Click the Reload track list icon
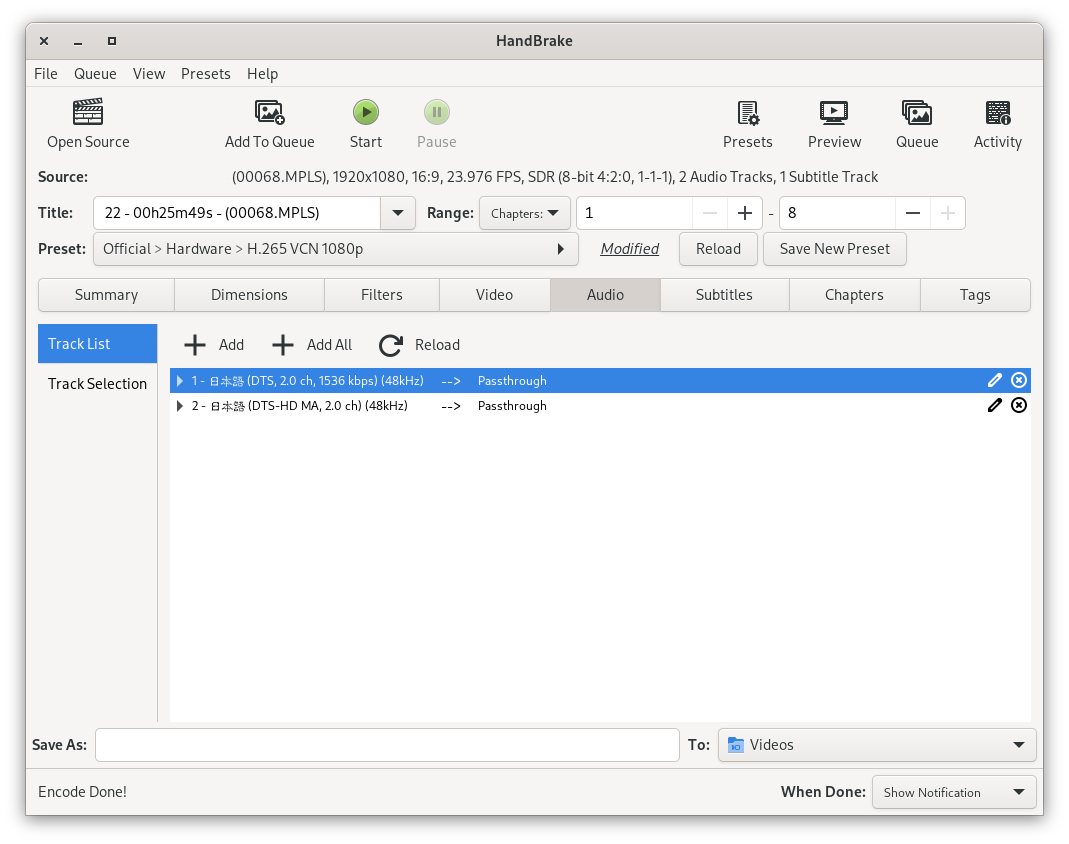 pyautogui.click(x=391, y=345)
